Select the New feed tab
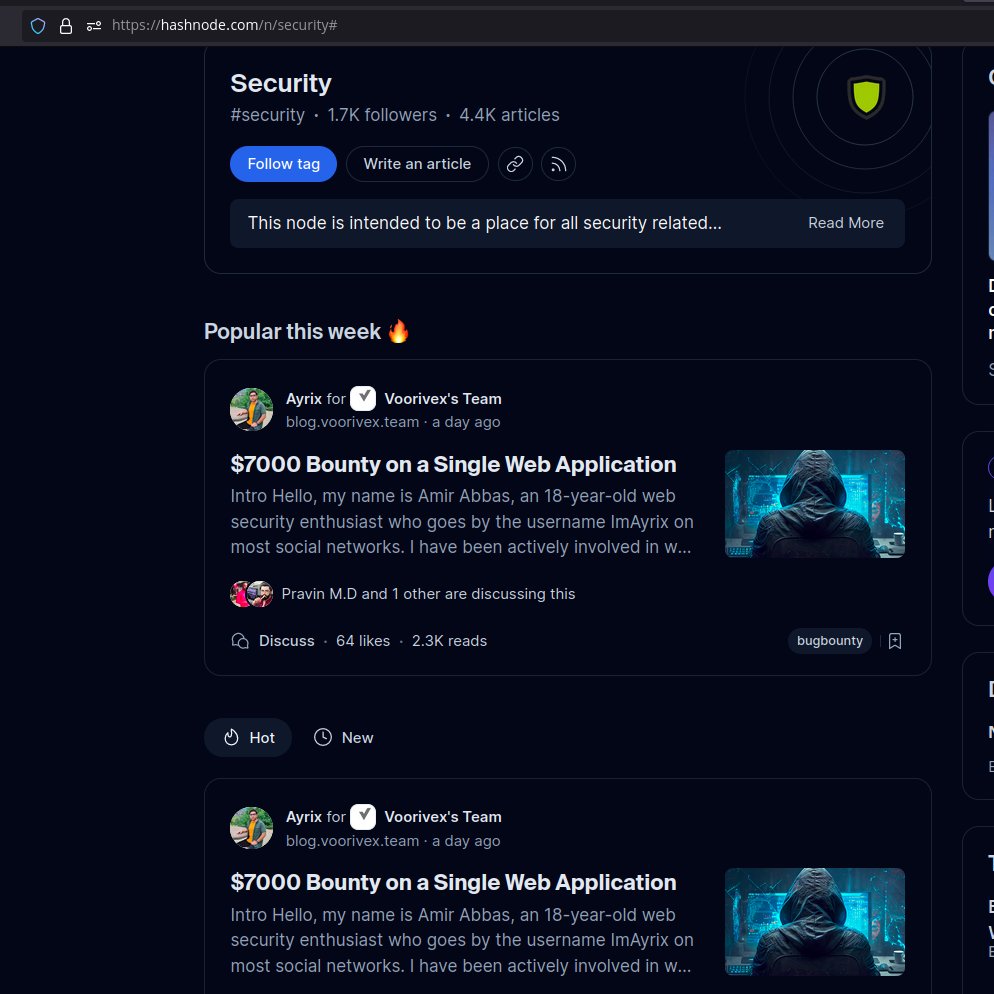Viewport: 994px width, 994px height. pos(344,737)
